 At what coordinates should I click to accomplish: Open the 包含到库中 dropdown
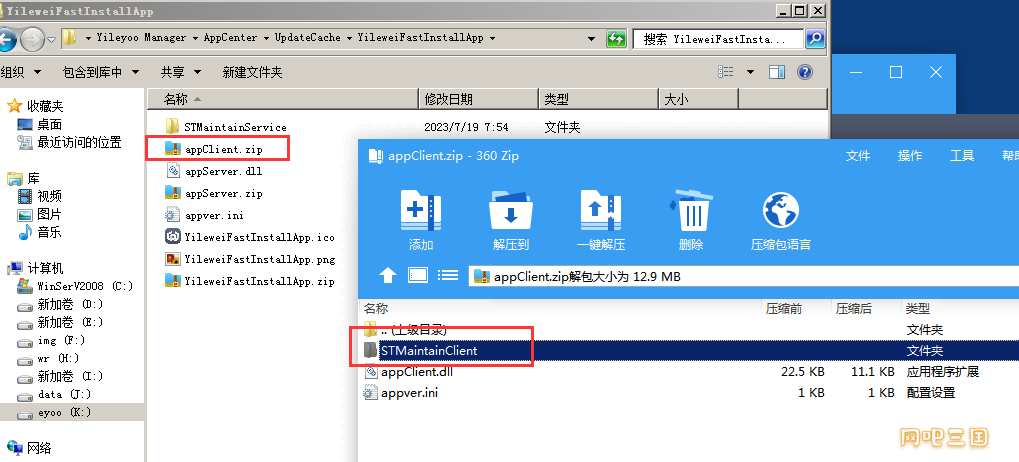pos(101,72)
